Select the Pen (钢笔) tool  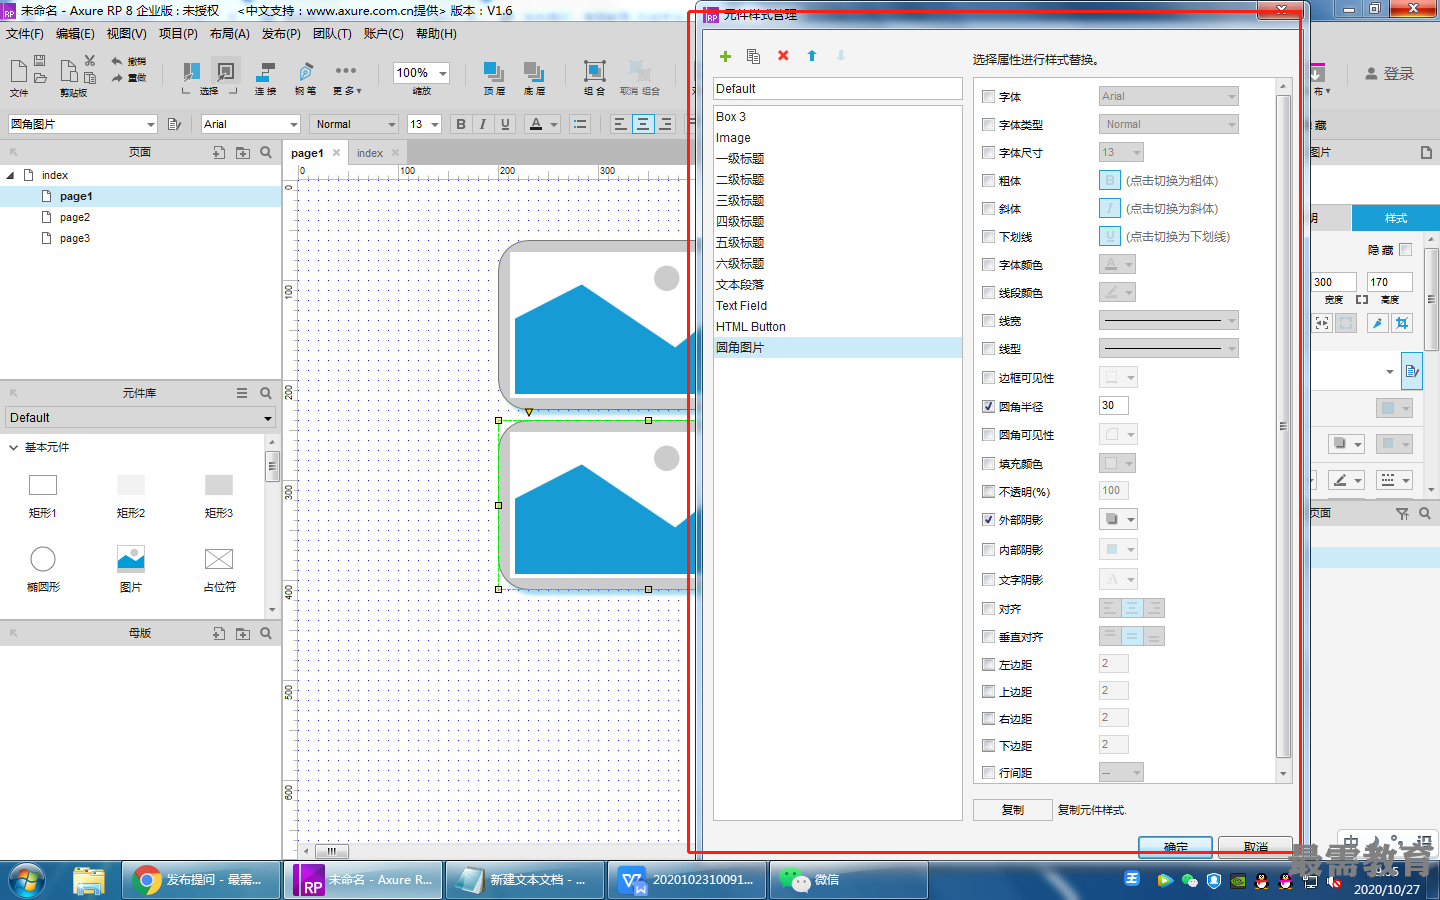point(305,78)
